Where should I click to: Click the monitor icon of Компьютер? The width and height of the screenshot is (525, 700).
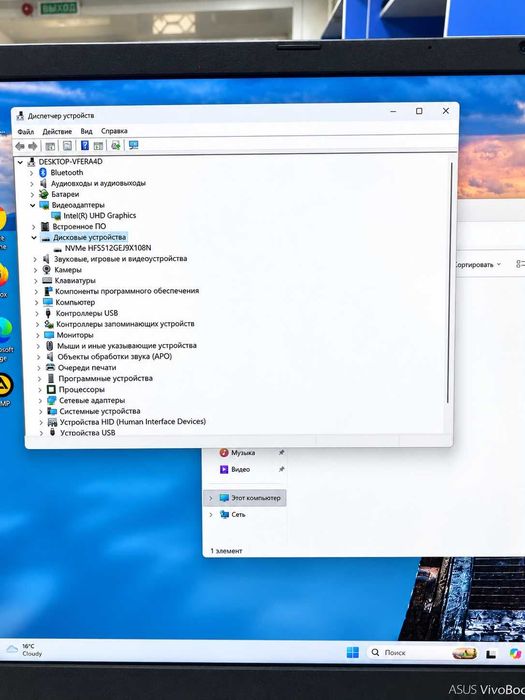pyautogui.click(x=48, y=302)
